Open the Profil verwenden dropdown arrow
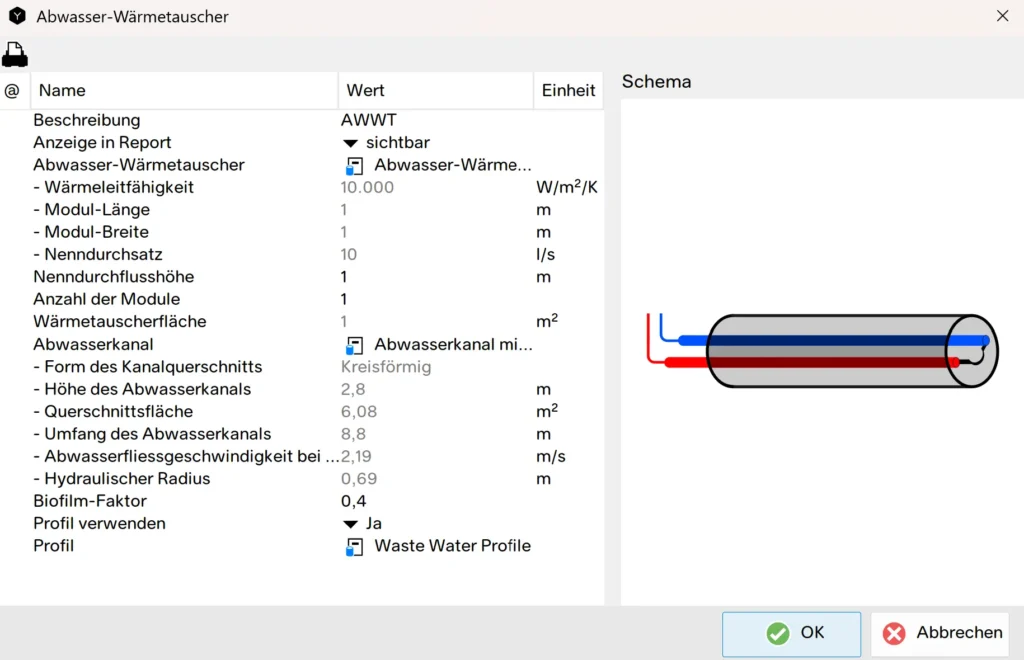1024x660 pixels. point(350,524)
